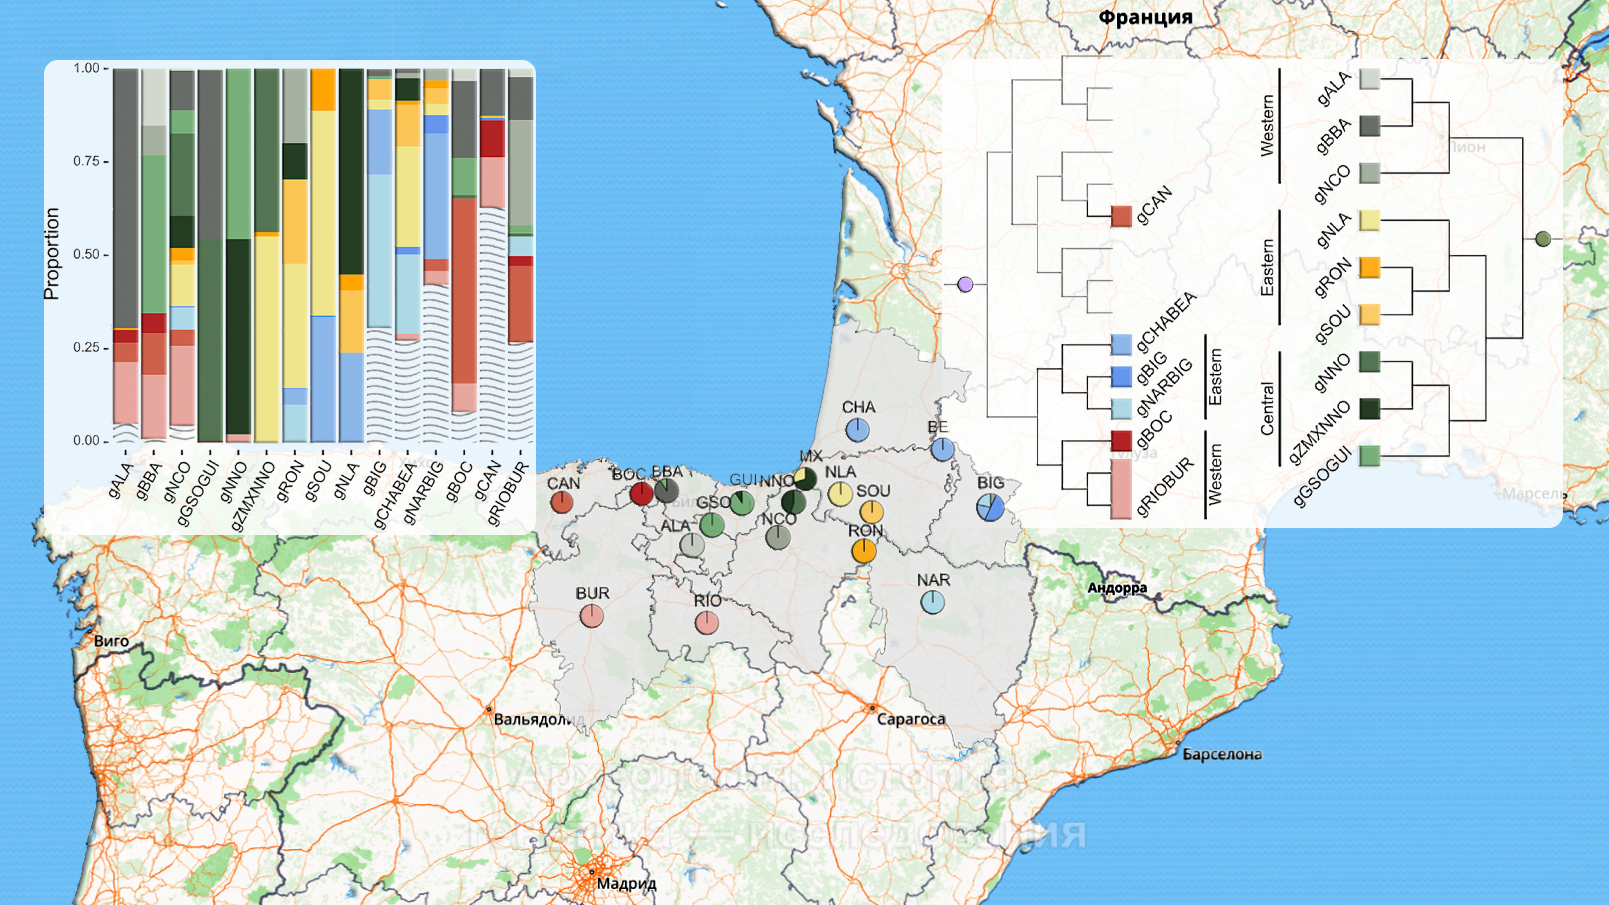
Task: Click the gALA stacked bar in the chart
Action: (126, 255)
